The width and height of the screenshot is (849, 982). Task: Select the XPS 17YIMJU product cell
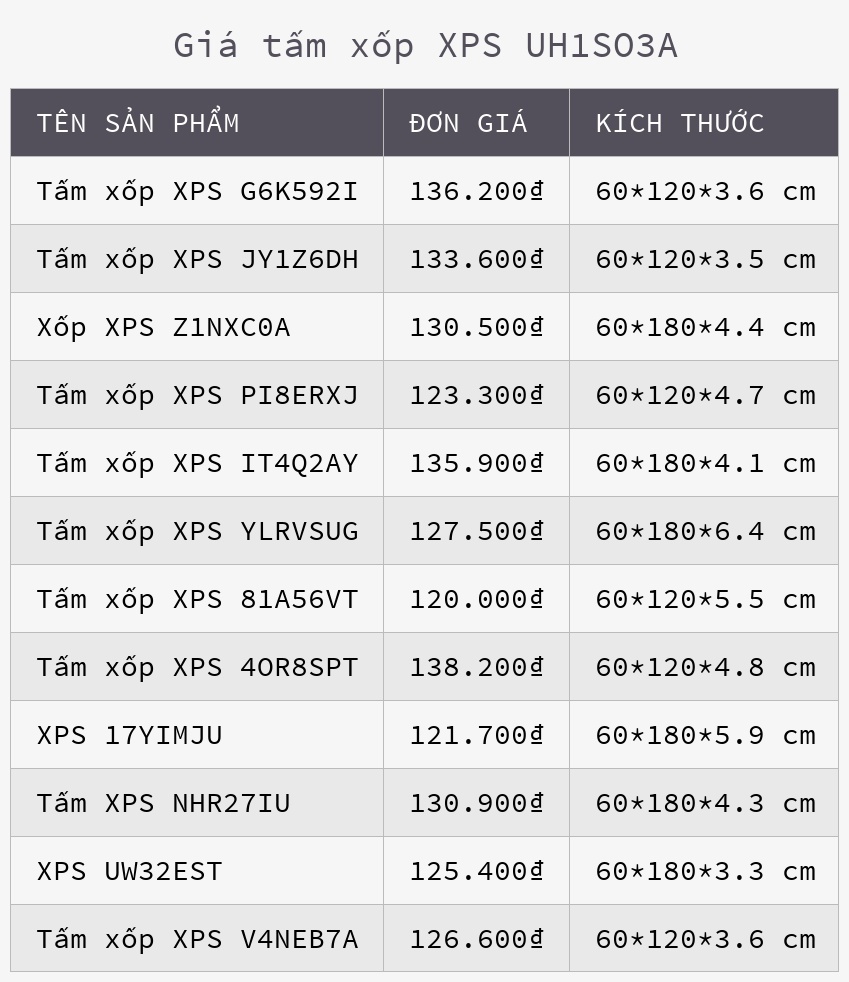[130, 735]
